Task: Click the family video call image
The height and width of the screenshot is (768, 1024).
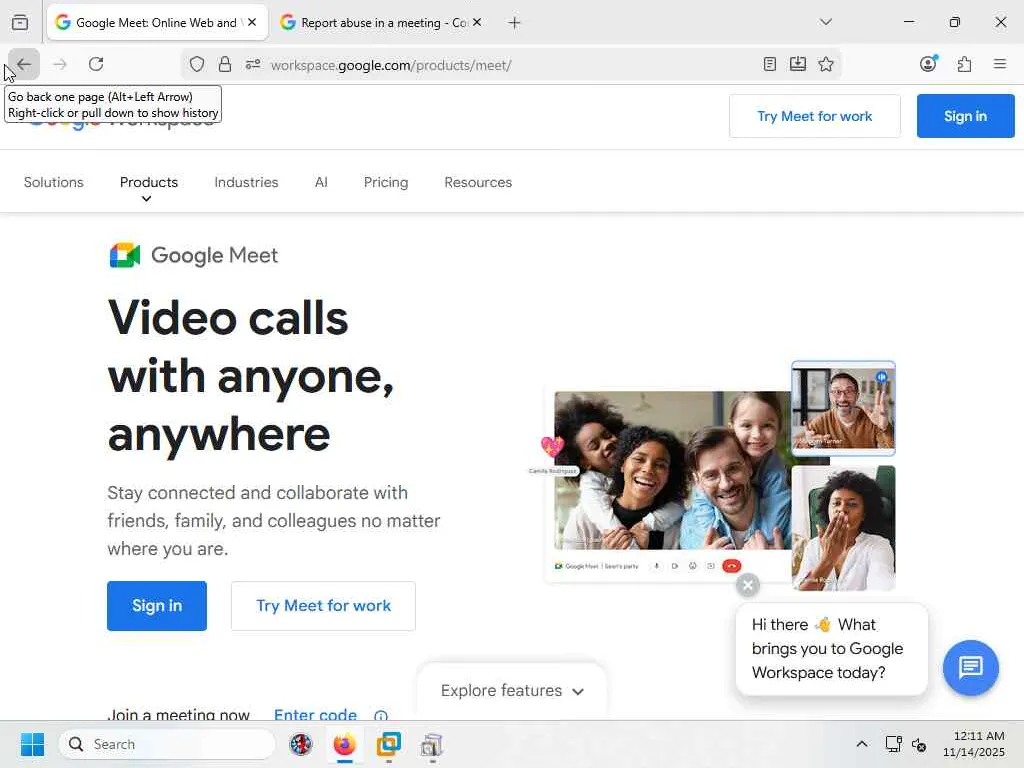Action: tap(673, 470)
